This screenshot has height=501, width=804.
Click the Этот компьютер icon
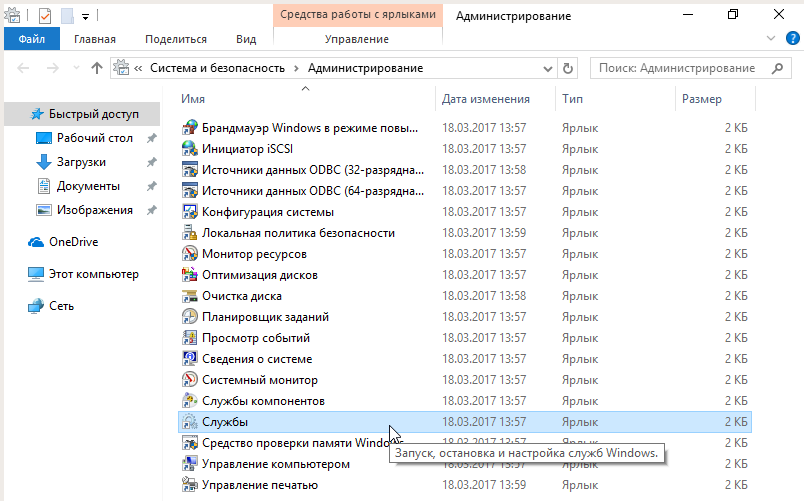pos(36,274)
